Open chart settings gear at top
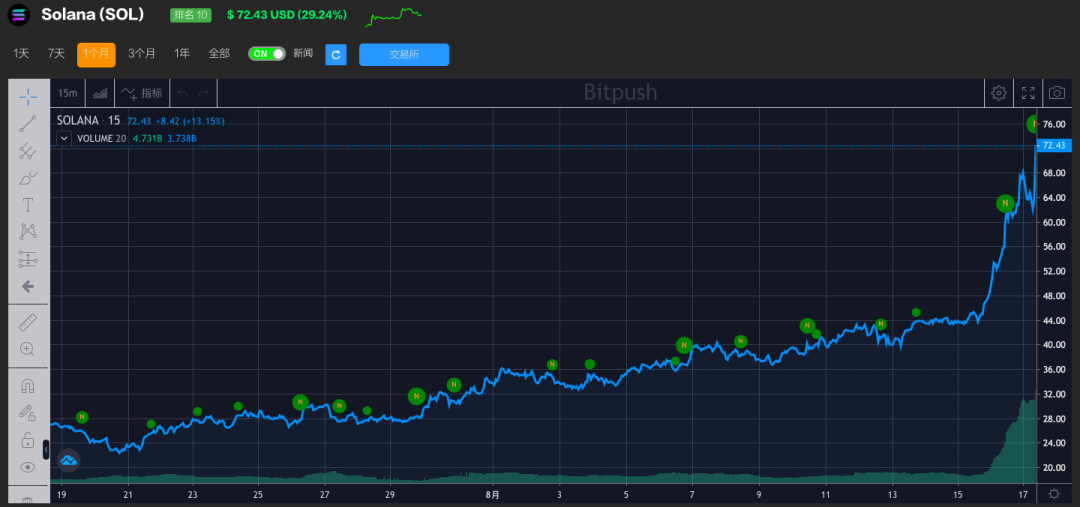Image resolution: width=1080 pixels, height=507 pixels. click(998, 93)
